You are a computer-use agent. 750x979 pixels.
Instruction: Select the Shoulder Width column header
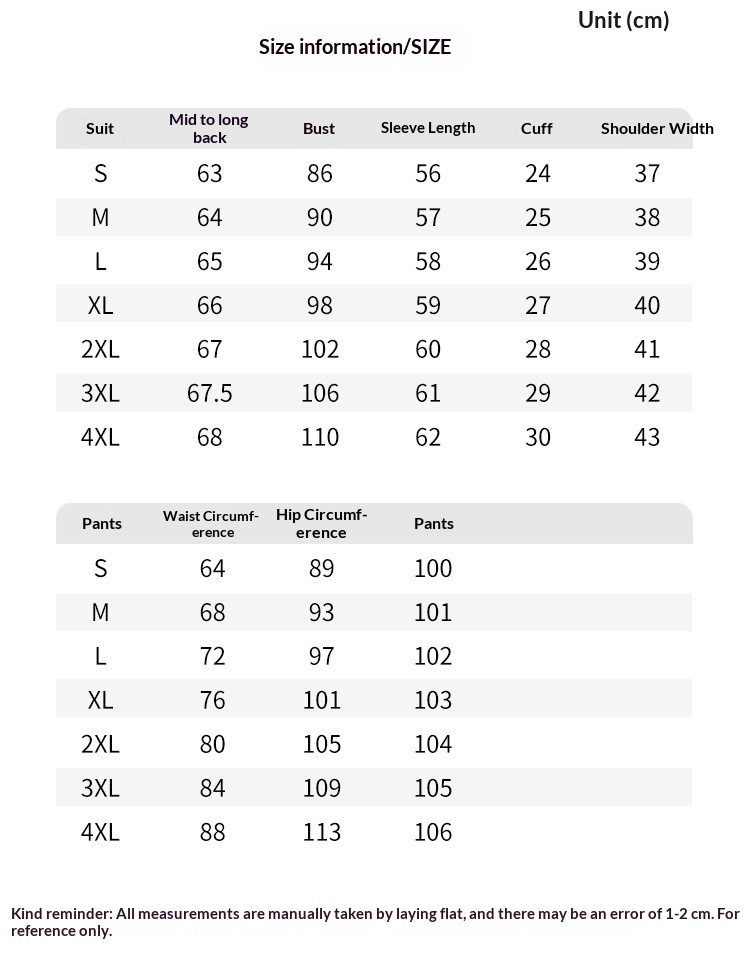click(657, 129)
